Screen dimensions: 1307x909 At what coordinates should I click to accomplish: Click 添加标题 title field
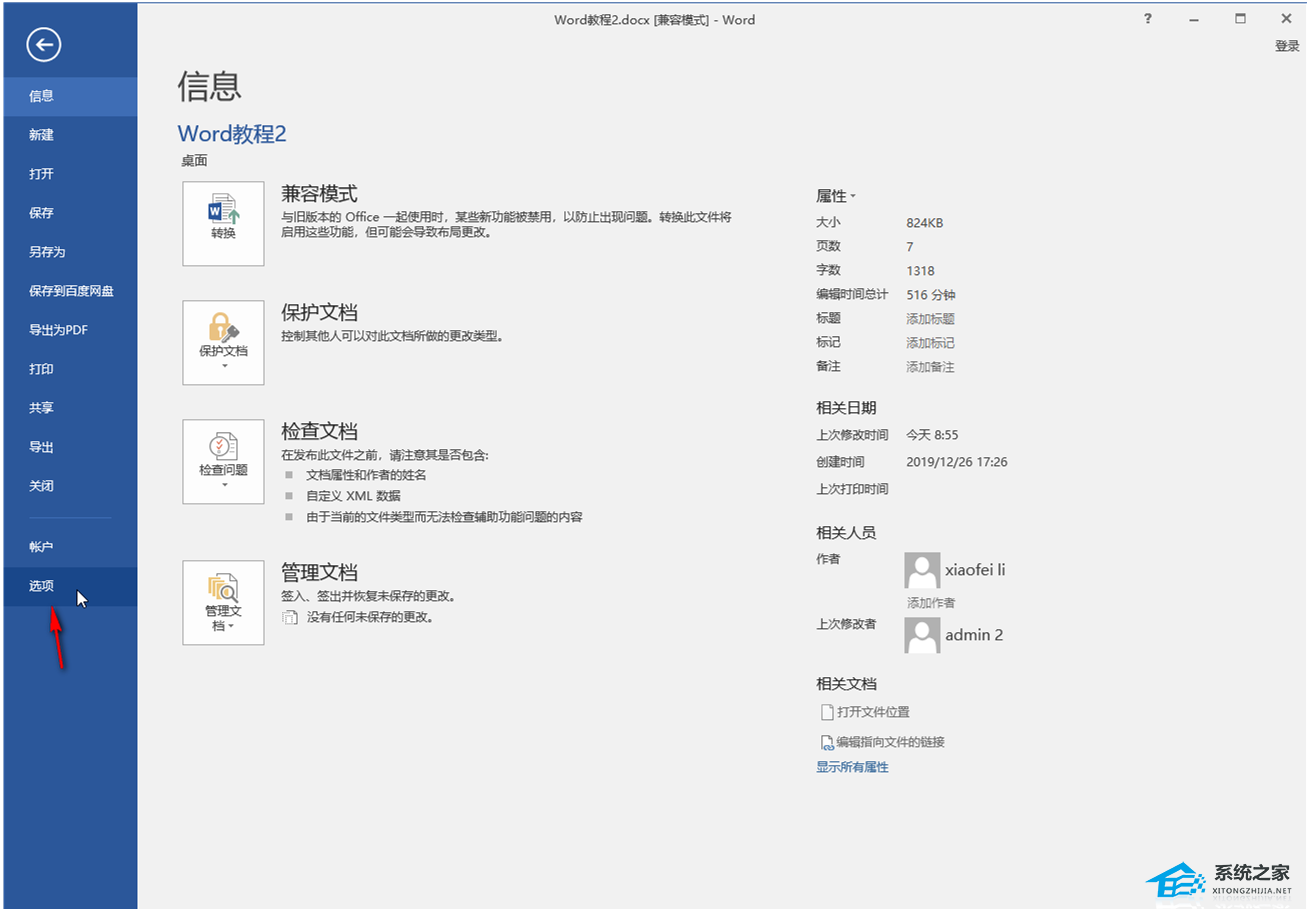pyautogui.click(x=930, y=319)
